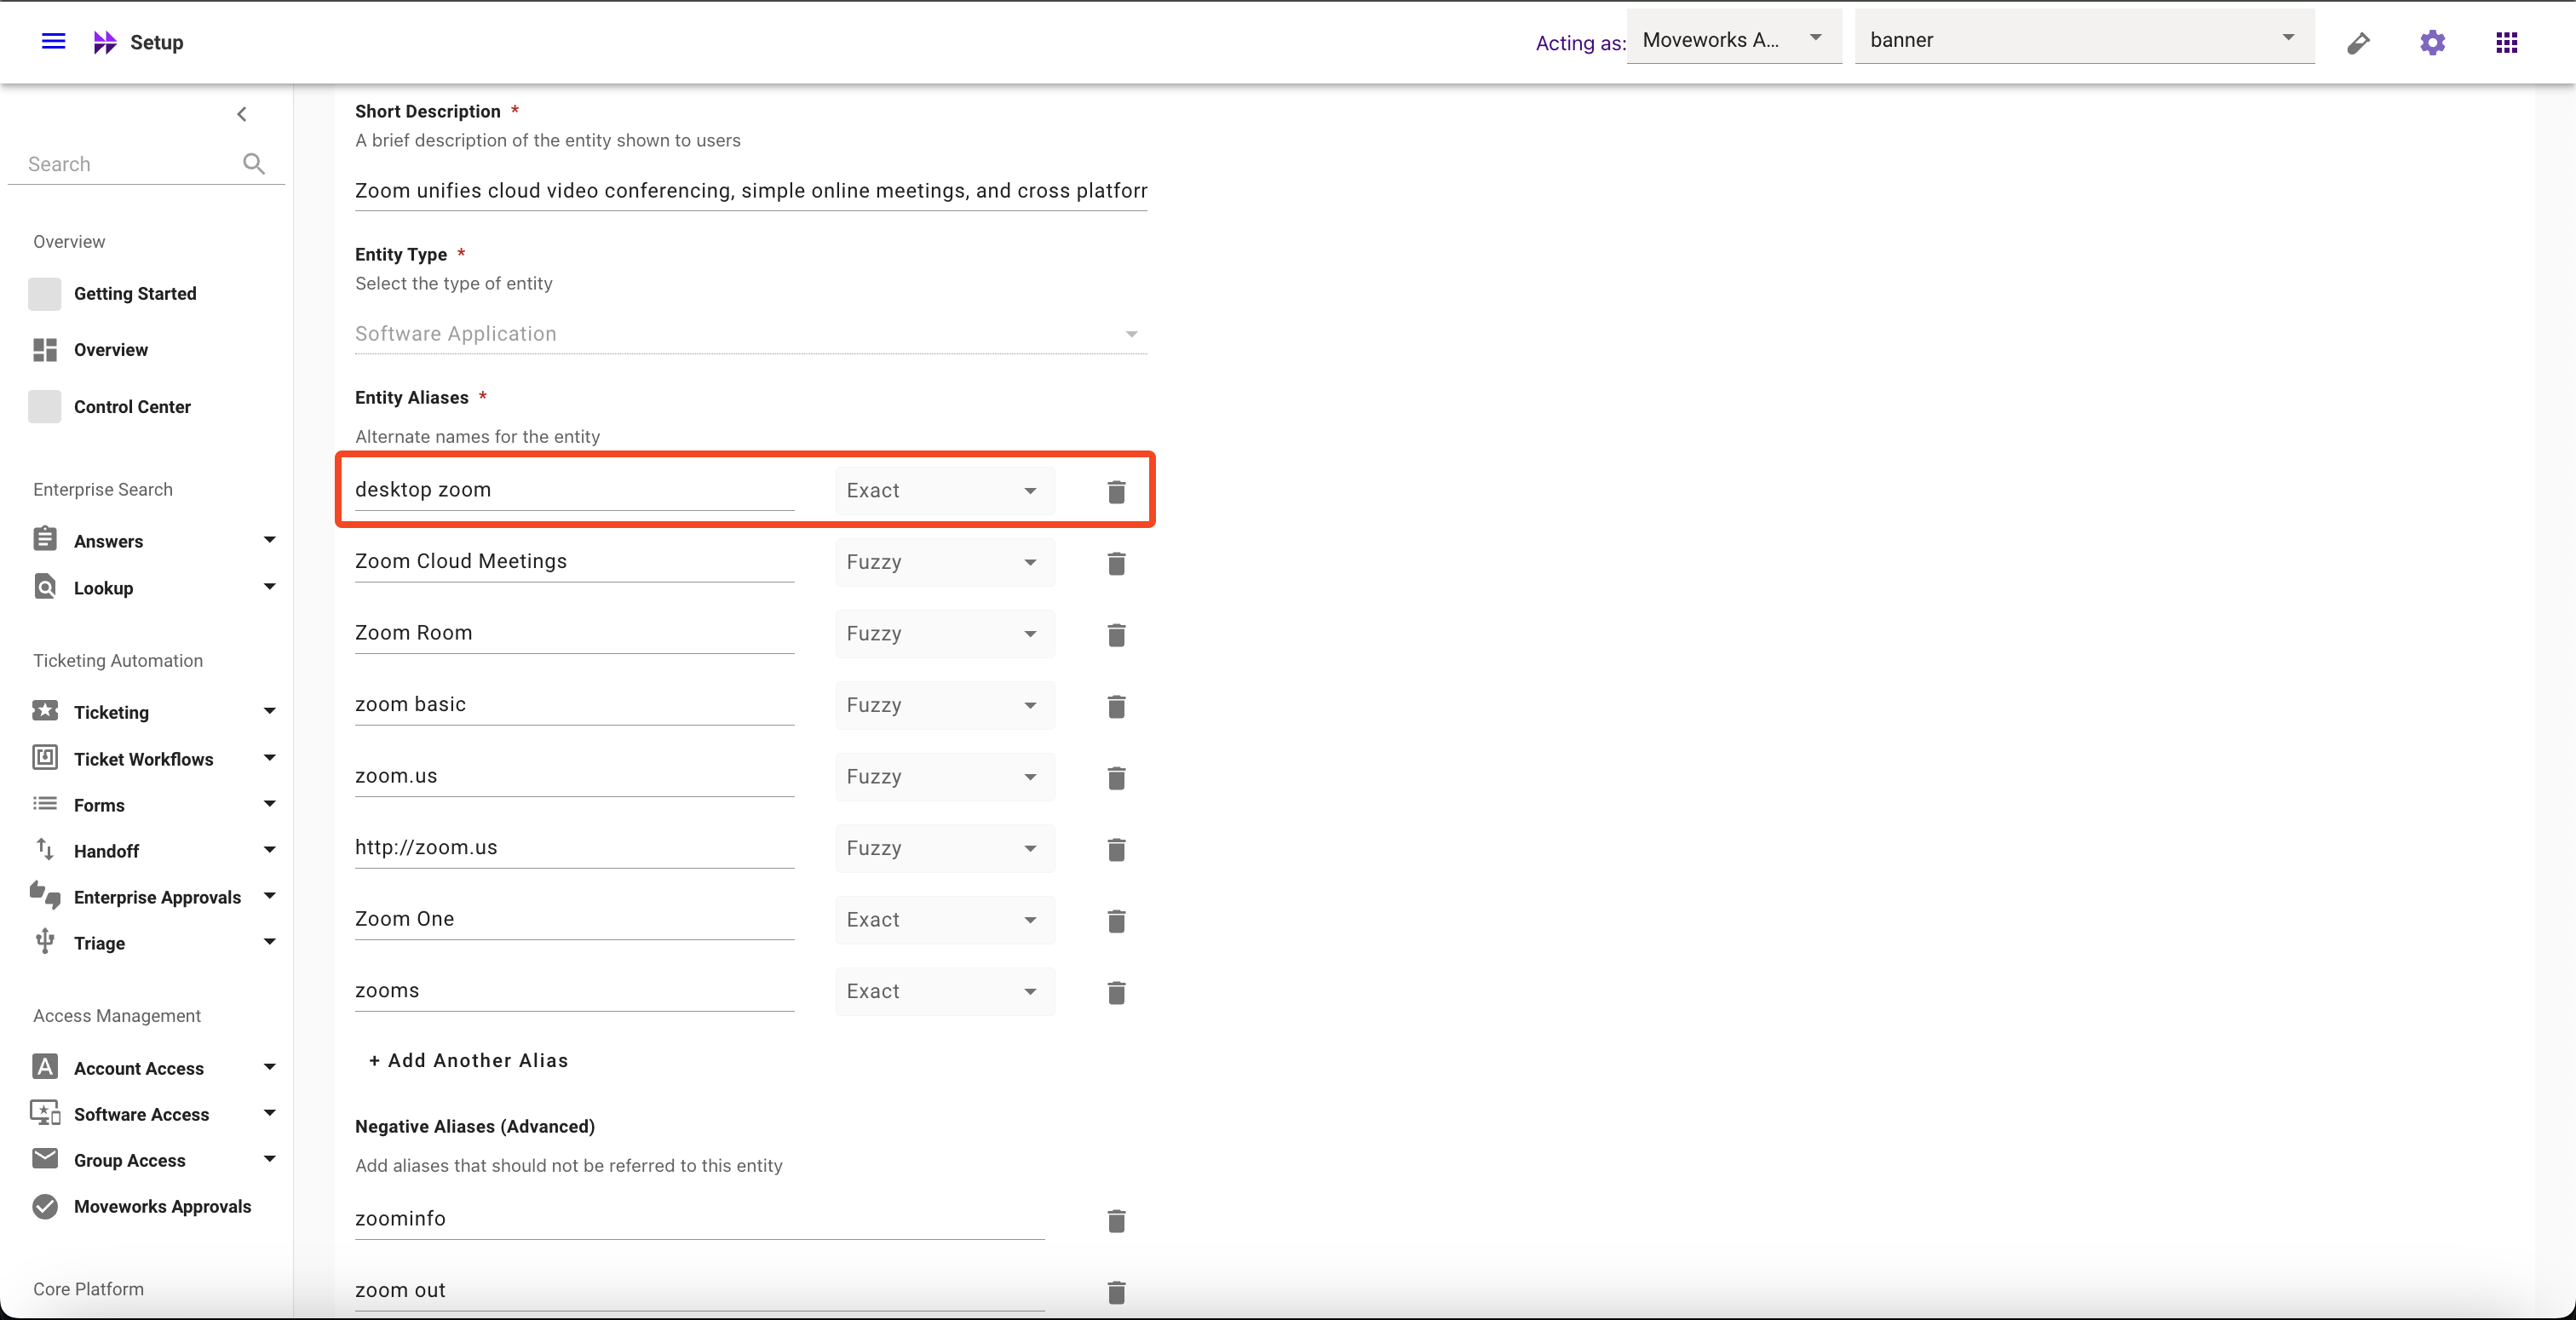Delete the 'desktop zoom' alias

click(1116, 491)
